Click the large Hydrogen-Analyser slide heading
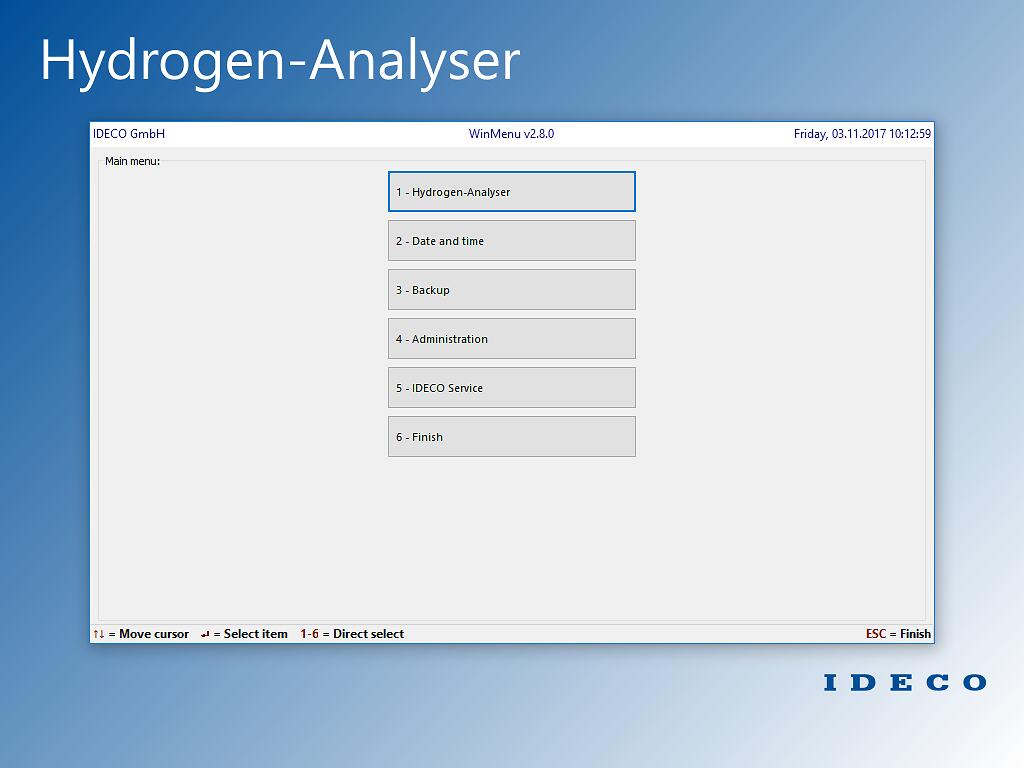The height and width of the screenshot is (768, 1024). coord(280,60)
